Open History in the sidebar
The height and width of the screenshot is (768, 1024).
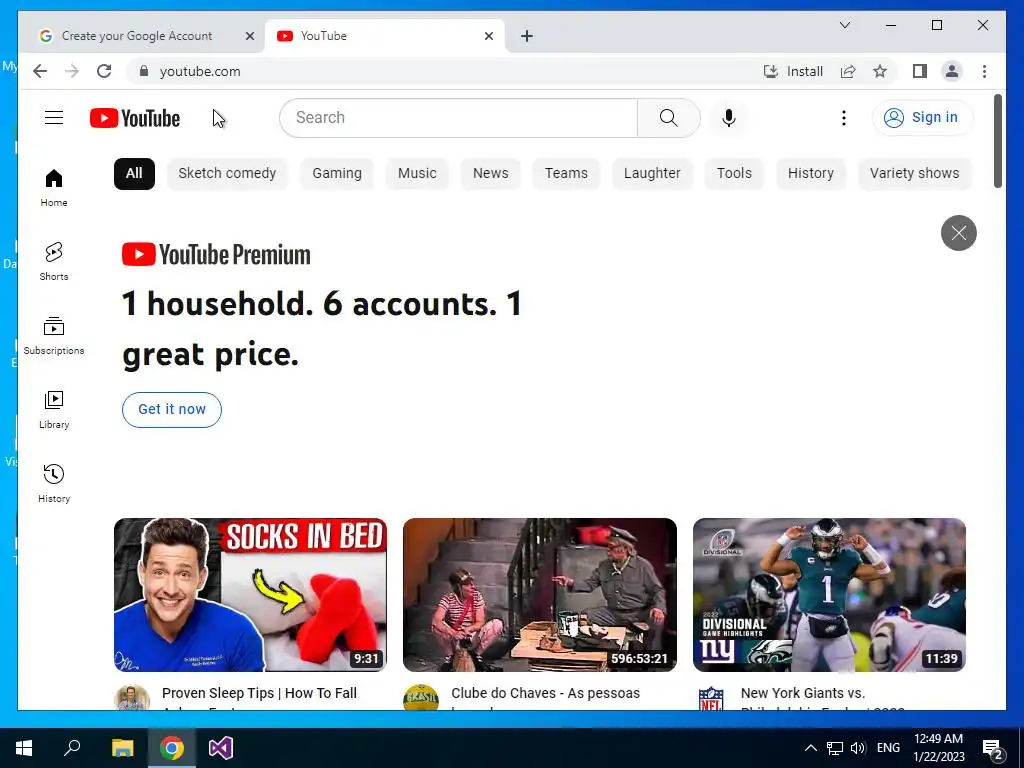(x=54, y=483)
